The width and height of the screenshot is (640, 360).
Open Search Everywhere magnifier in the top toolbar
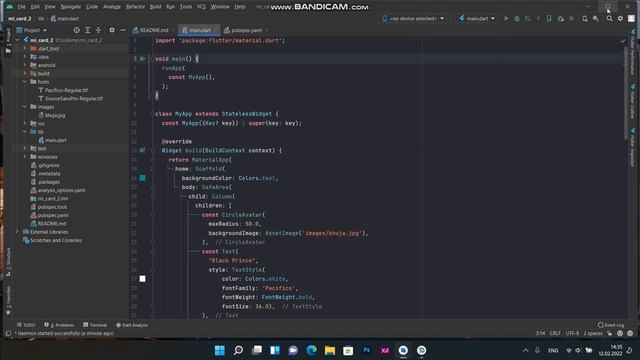click(x=609, y=18)
